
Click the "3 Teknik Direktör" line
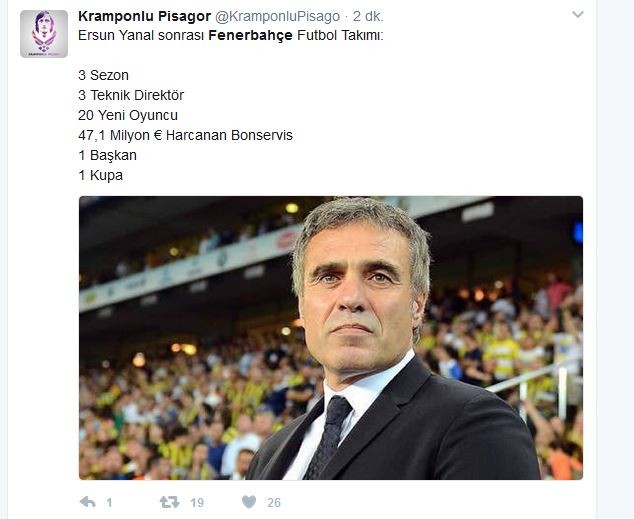[131, 95]
